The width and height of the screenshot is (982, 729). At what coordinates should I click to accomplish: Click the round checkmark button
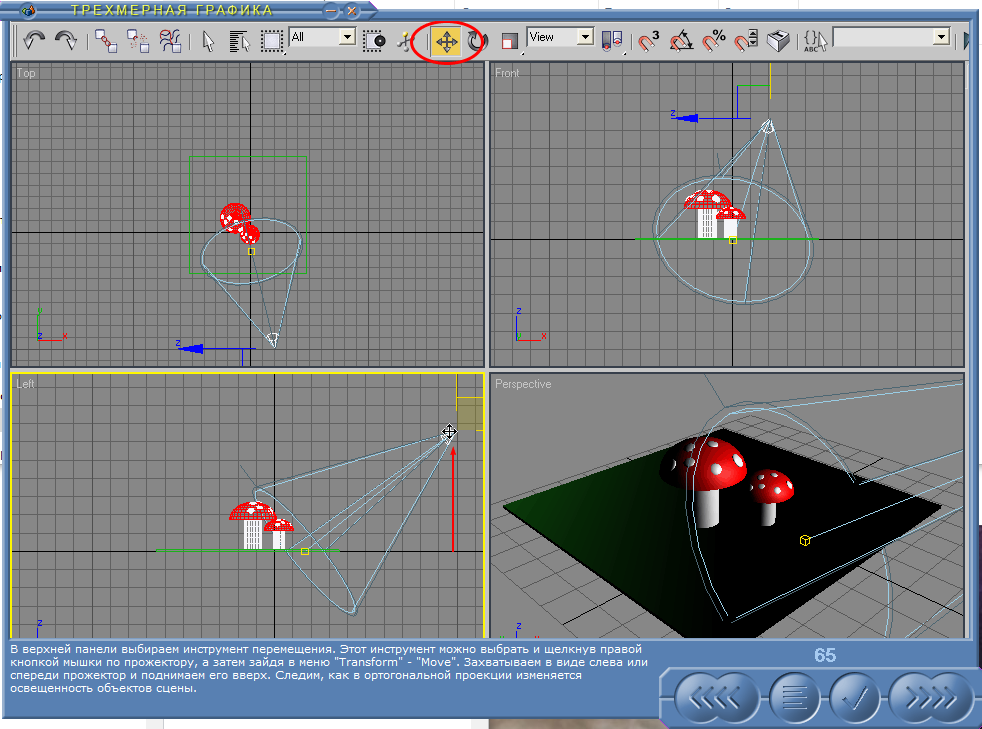pyautogui.click(x=854, y=697)
